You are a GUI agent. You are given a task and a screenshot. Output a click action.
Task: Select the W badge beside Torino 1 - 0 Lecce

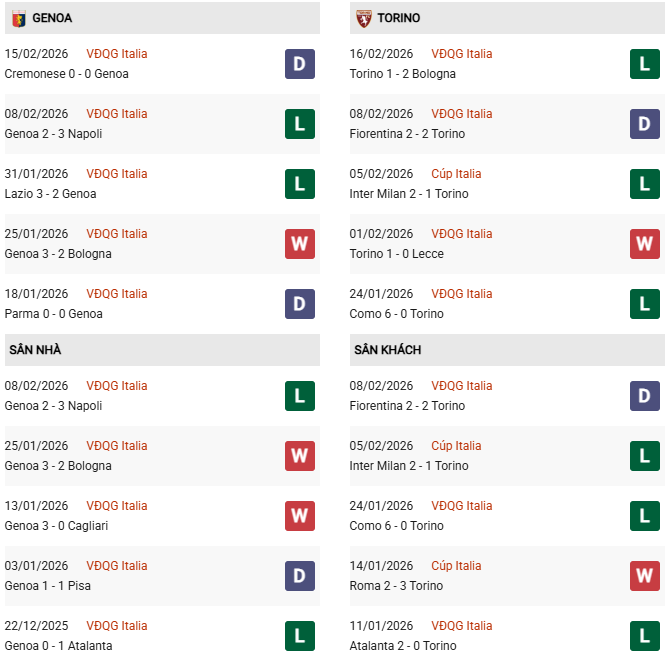coord(645,244)
